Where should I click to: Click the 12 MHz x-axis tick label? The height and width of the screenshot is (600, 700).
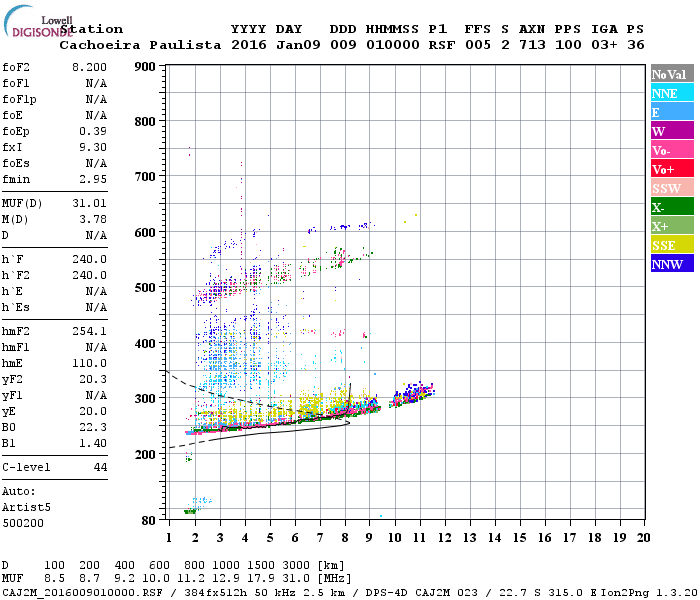coord(444,538)
